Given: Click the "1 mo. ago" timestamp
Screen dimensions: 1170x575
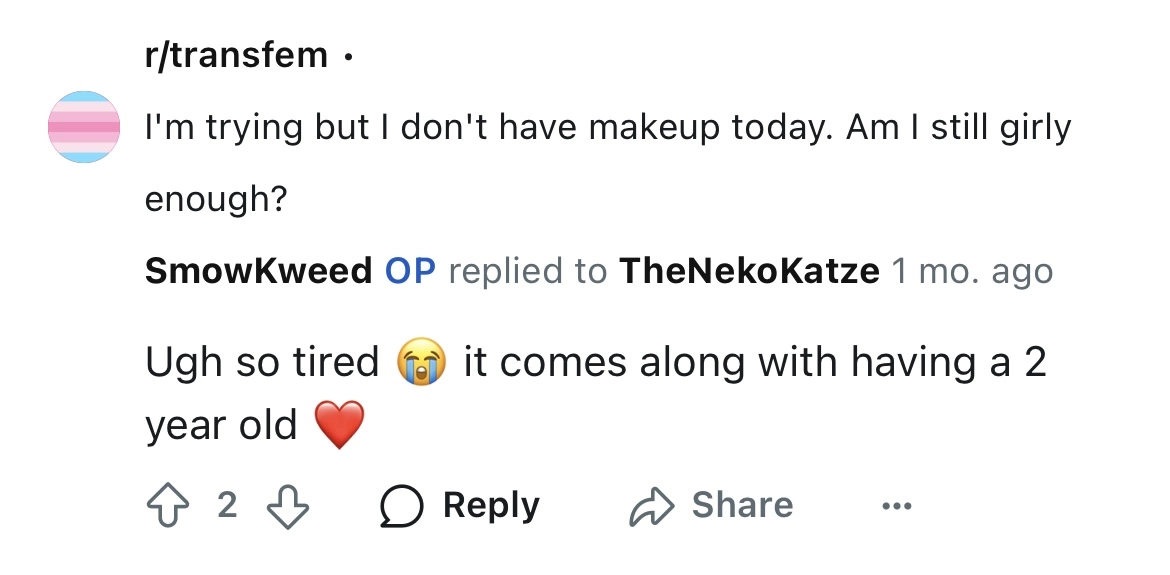Looking at the screenshot, I should [x=972, y=270].
